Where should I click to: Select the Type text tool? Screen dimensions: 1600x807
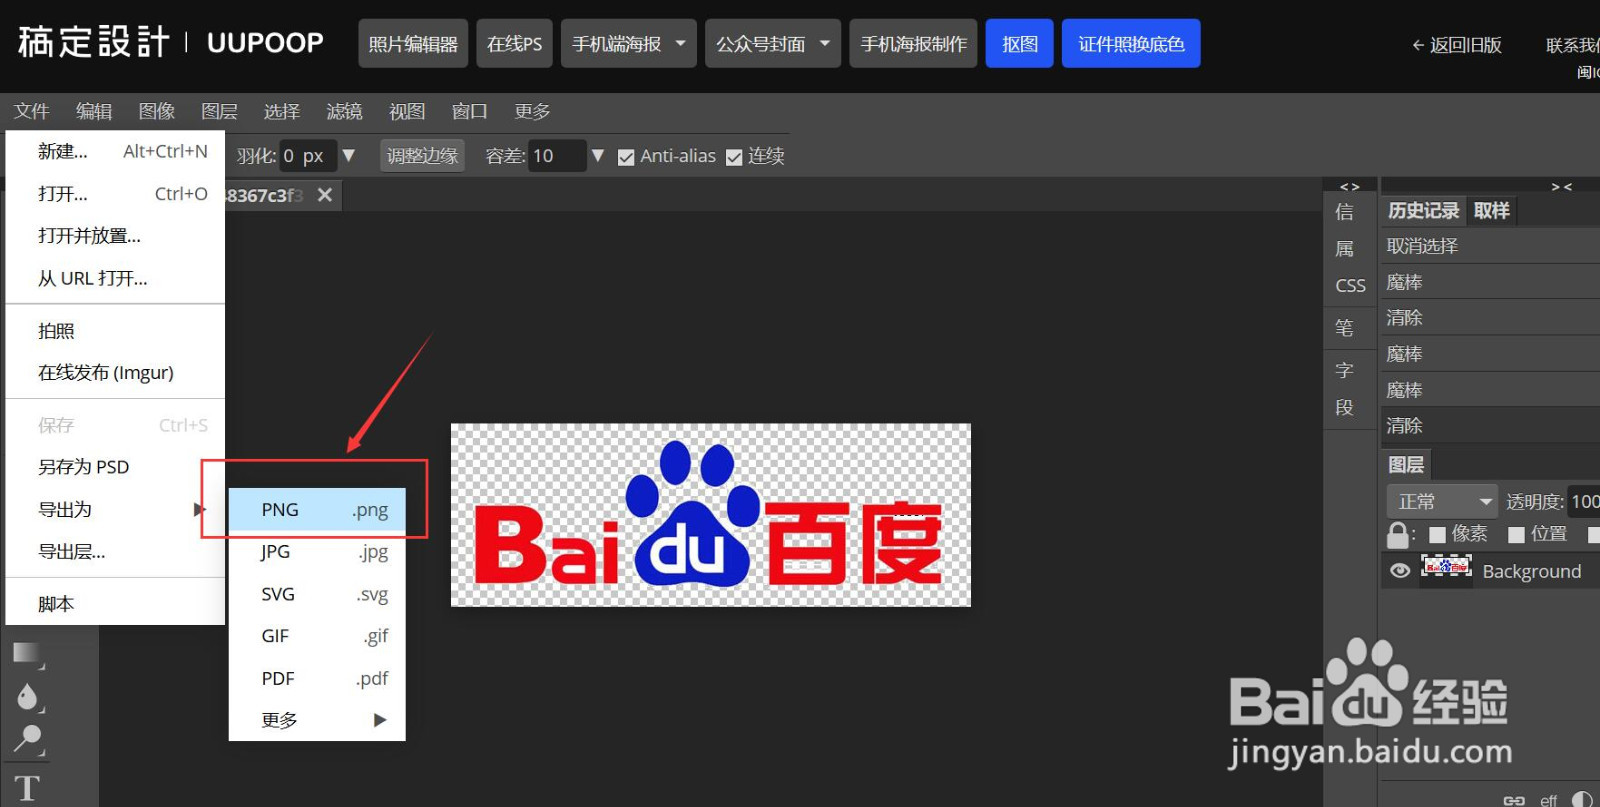coord(26,787)
